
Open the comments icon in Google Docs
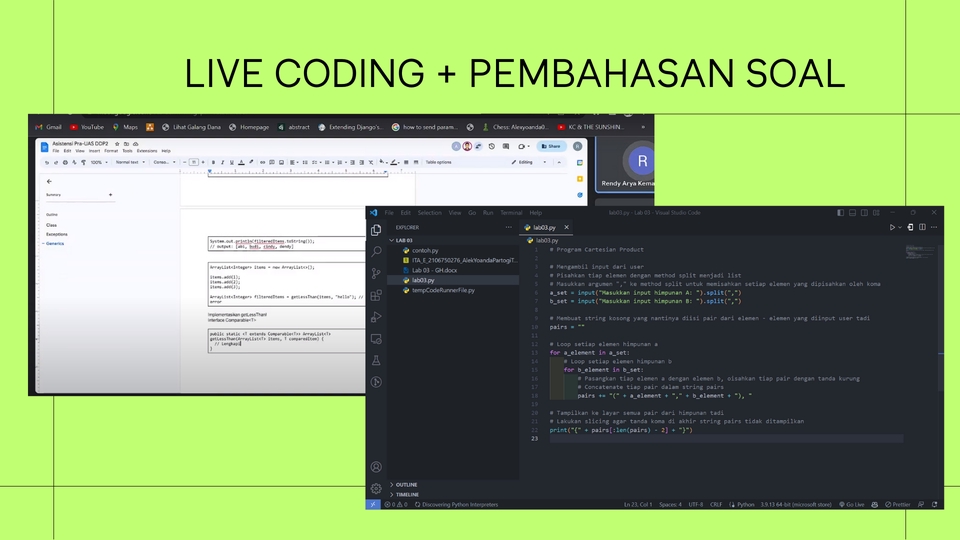click(506, 146)
